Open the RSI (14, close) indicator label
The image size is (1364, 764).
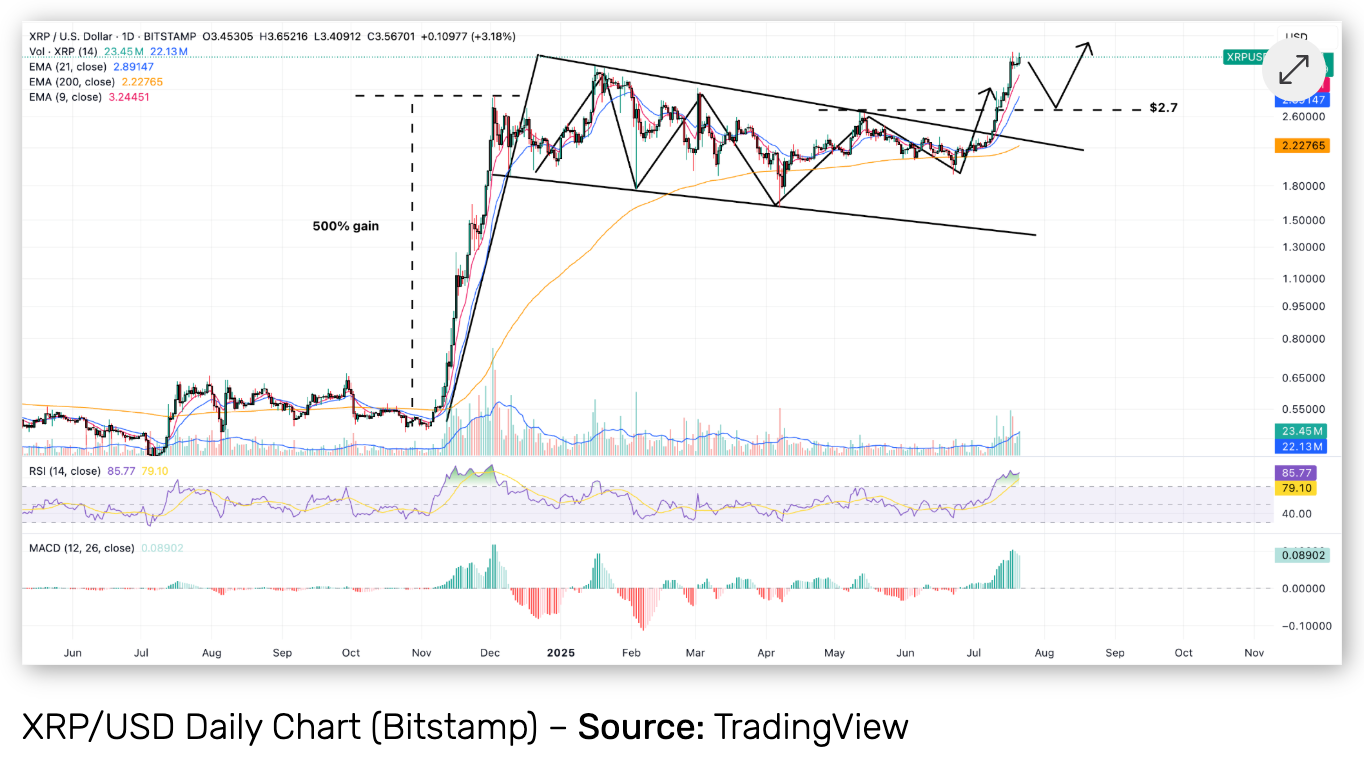[x=65, y=470]
